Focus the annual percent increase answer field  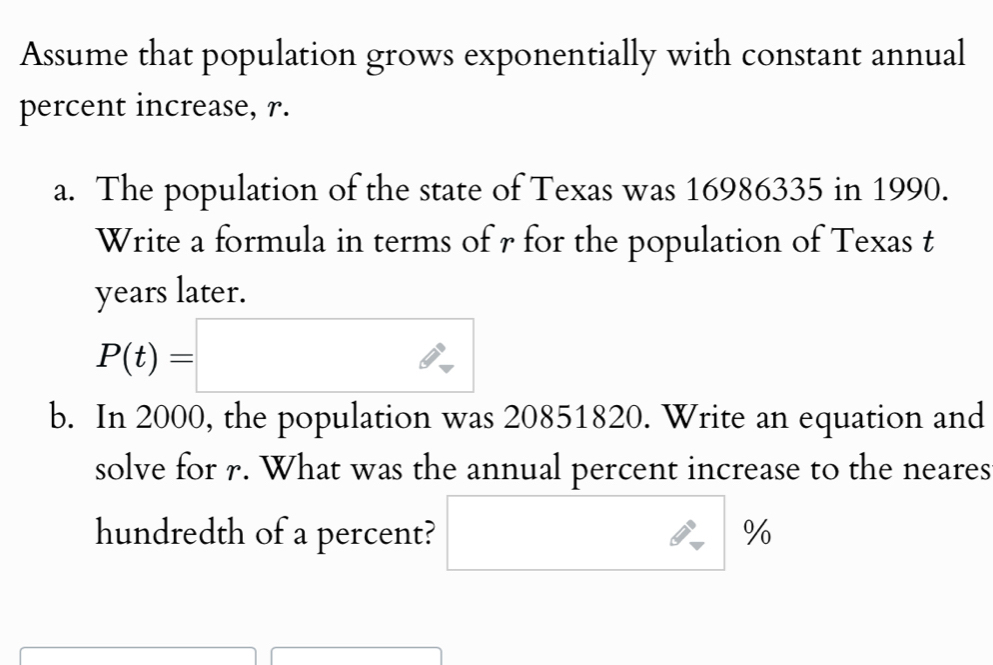point(586,533)
